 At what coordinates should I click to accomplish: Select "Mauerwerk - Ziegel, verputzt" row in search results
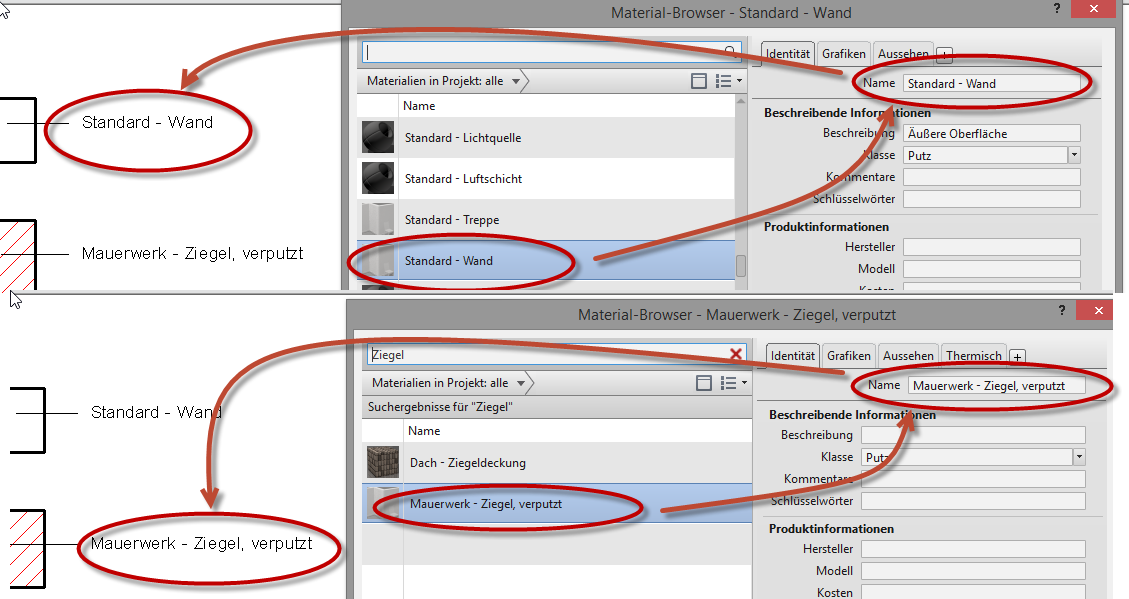(557, 504)
